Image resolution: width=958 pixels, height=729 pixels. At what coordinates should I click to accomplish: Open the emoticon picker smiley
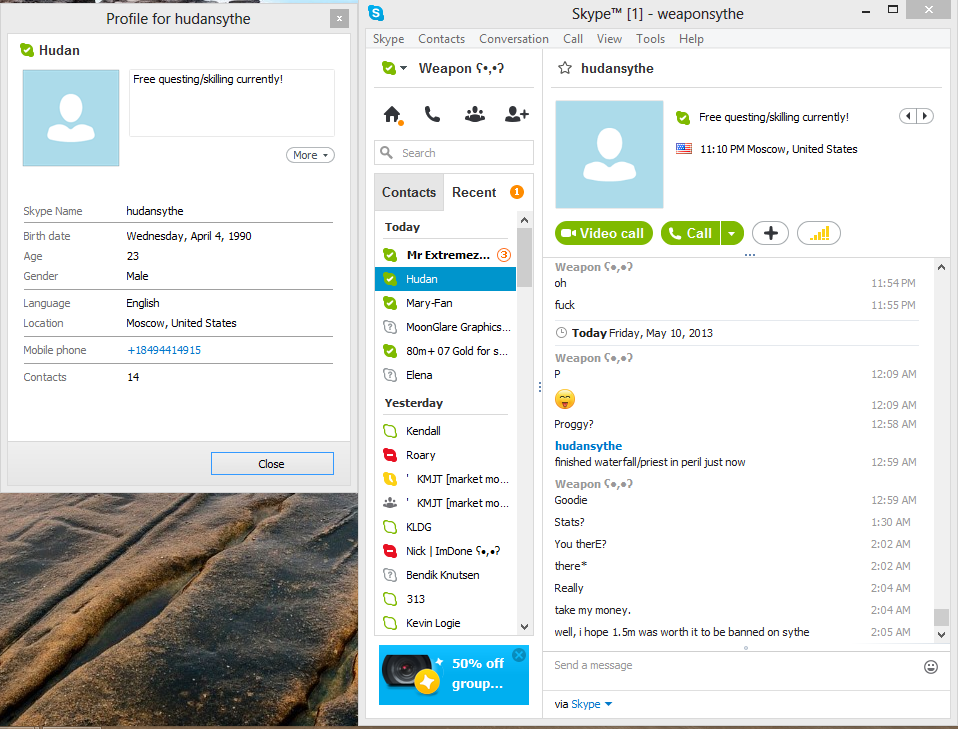coord(931,667)
